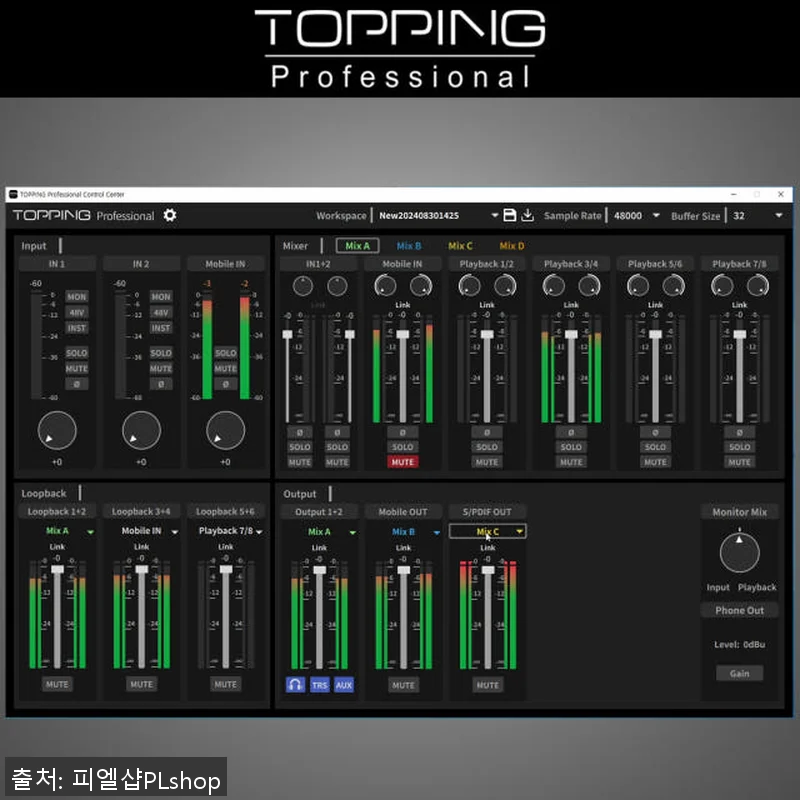Click the Input panel collapse bar
Image resolution: width=800 pixels, height=800 pixels.
60,245
